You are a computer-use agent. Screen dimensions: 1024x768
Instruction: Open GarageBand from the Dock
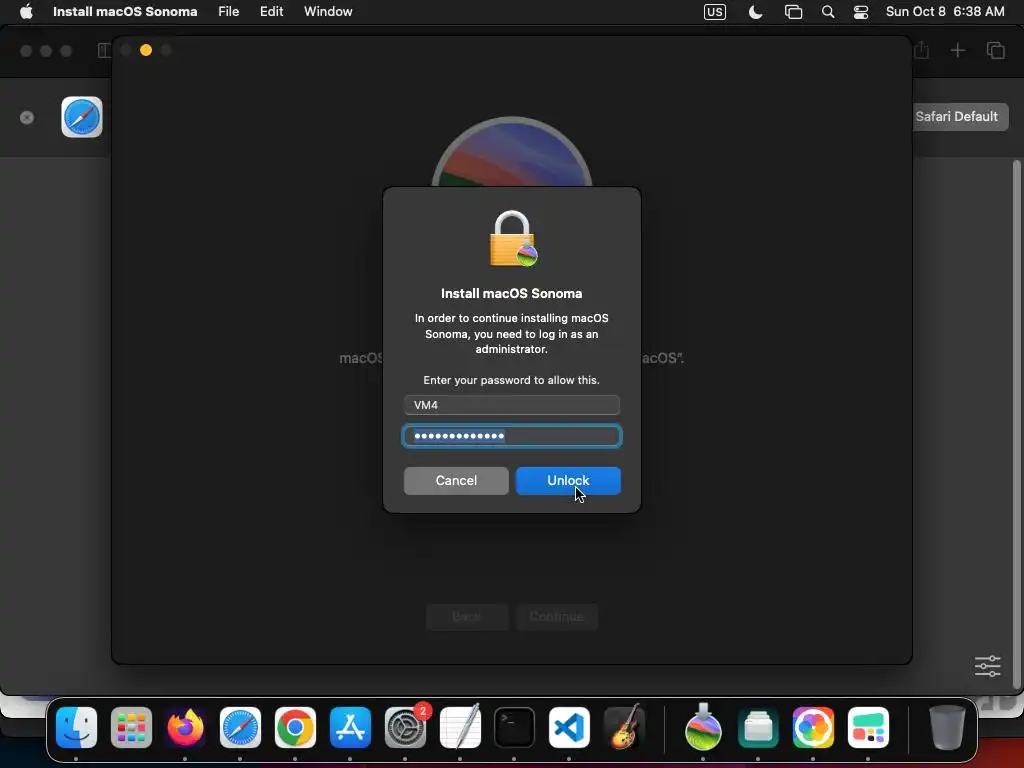click(624, 728)
